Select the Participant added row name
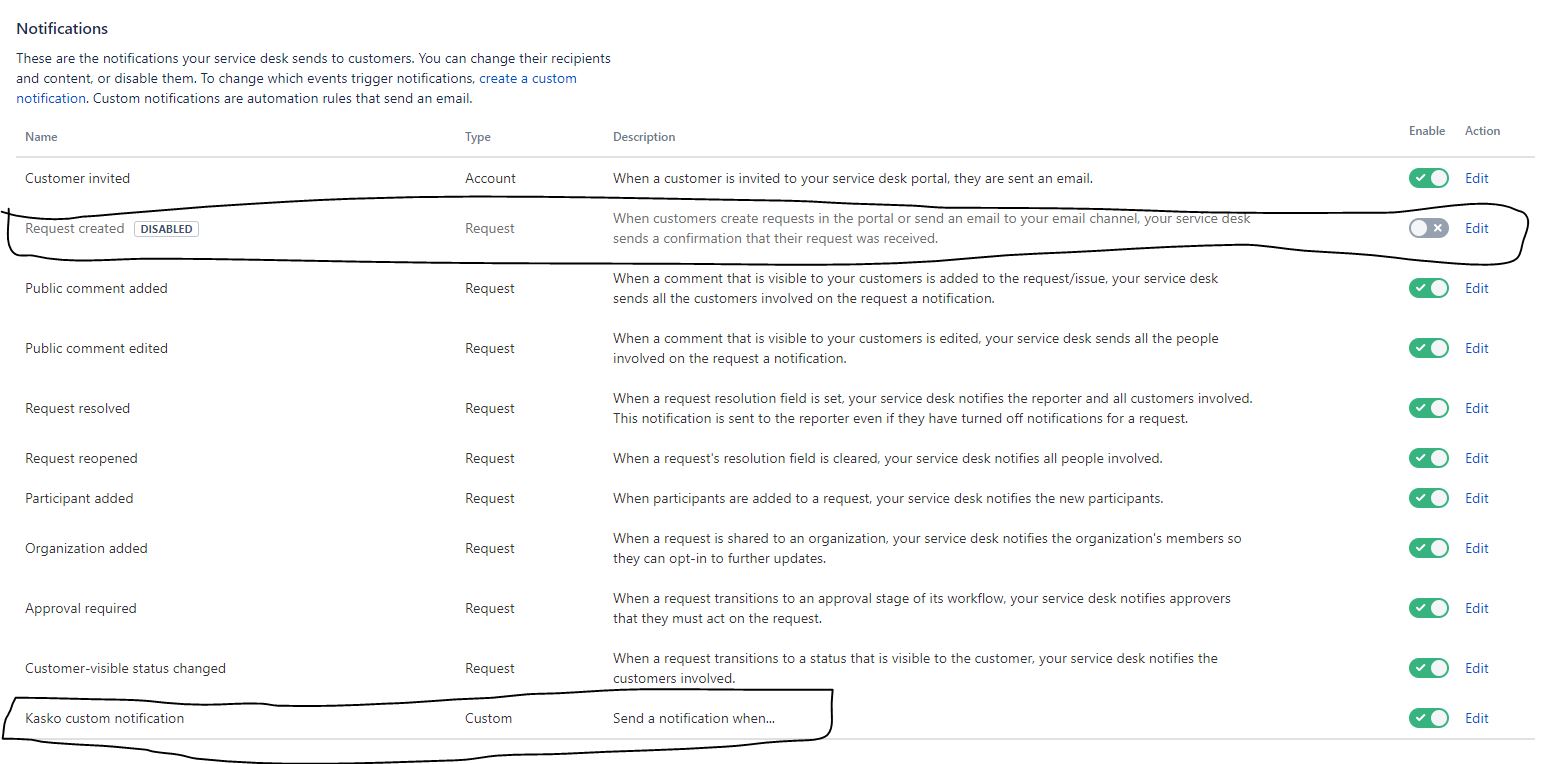Image resolution: width=1550 pixels, height=764 pixels. 79,498
